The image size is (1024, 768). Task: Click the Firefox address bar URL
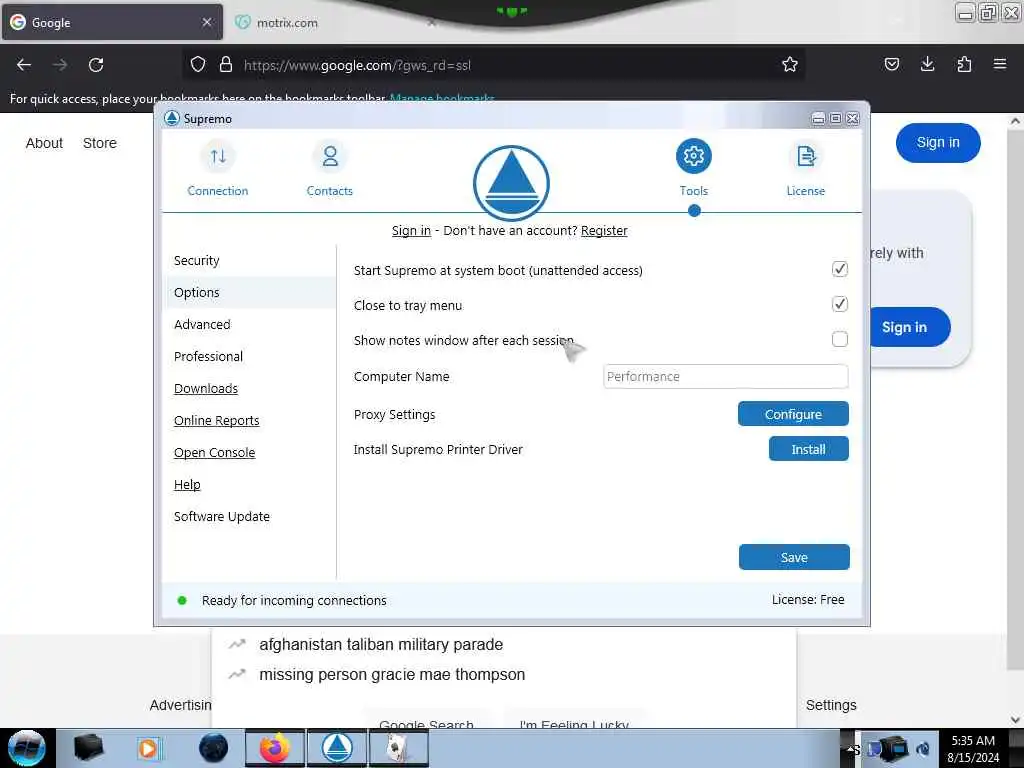tap(357, 65)
